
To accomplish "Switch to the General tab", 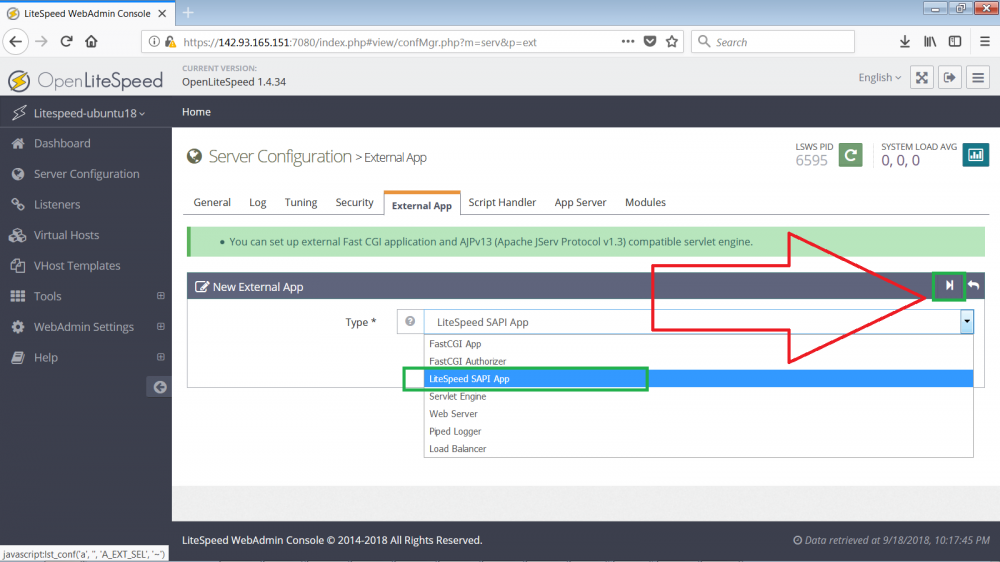I will [212, 202].
